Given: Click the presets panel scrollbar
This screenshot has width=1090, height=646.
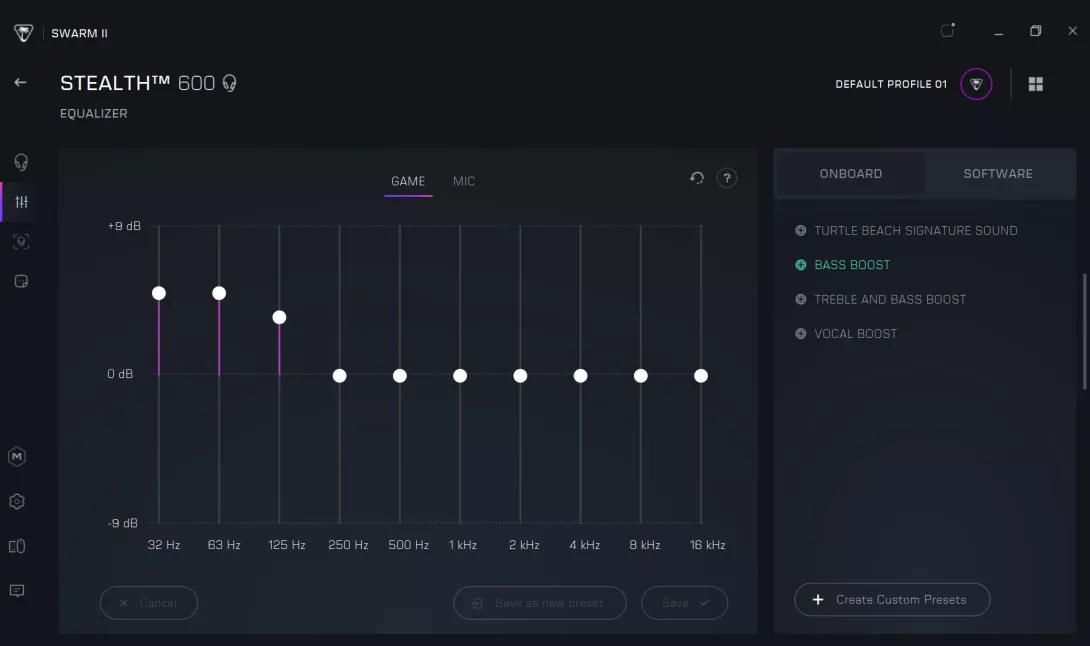Looking at the screenshot, I should coord(1084,332).
